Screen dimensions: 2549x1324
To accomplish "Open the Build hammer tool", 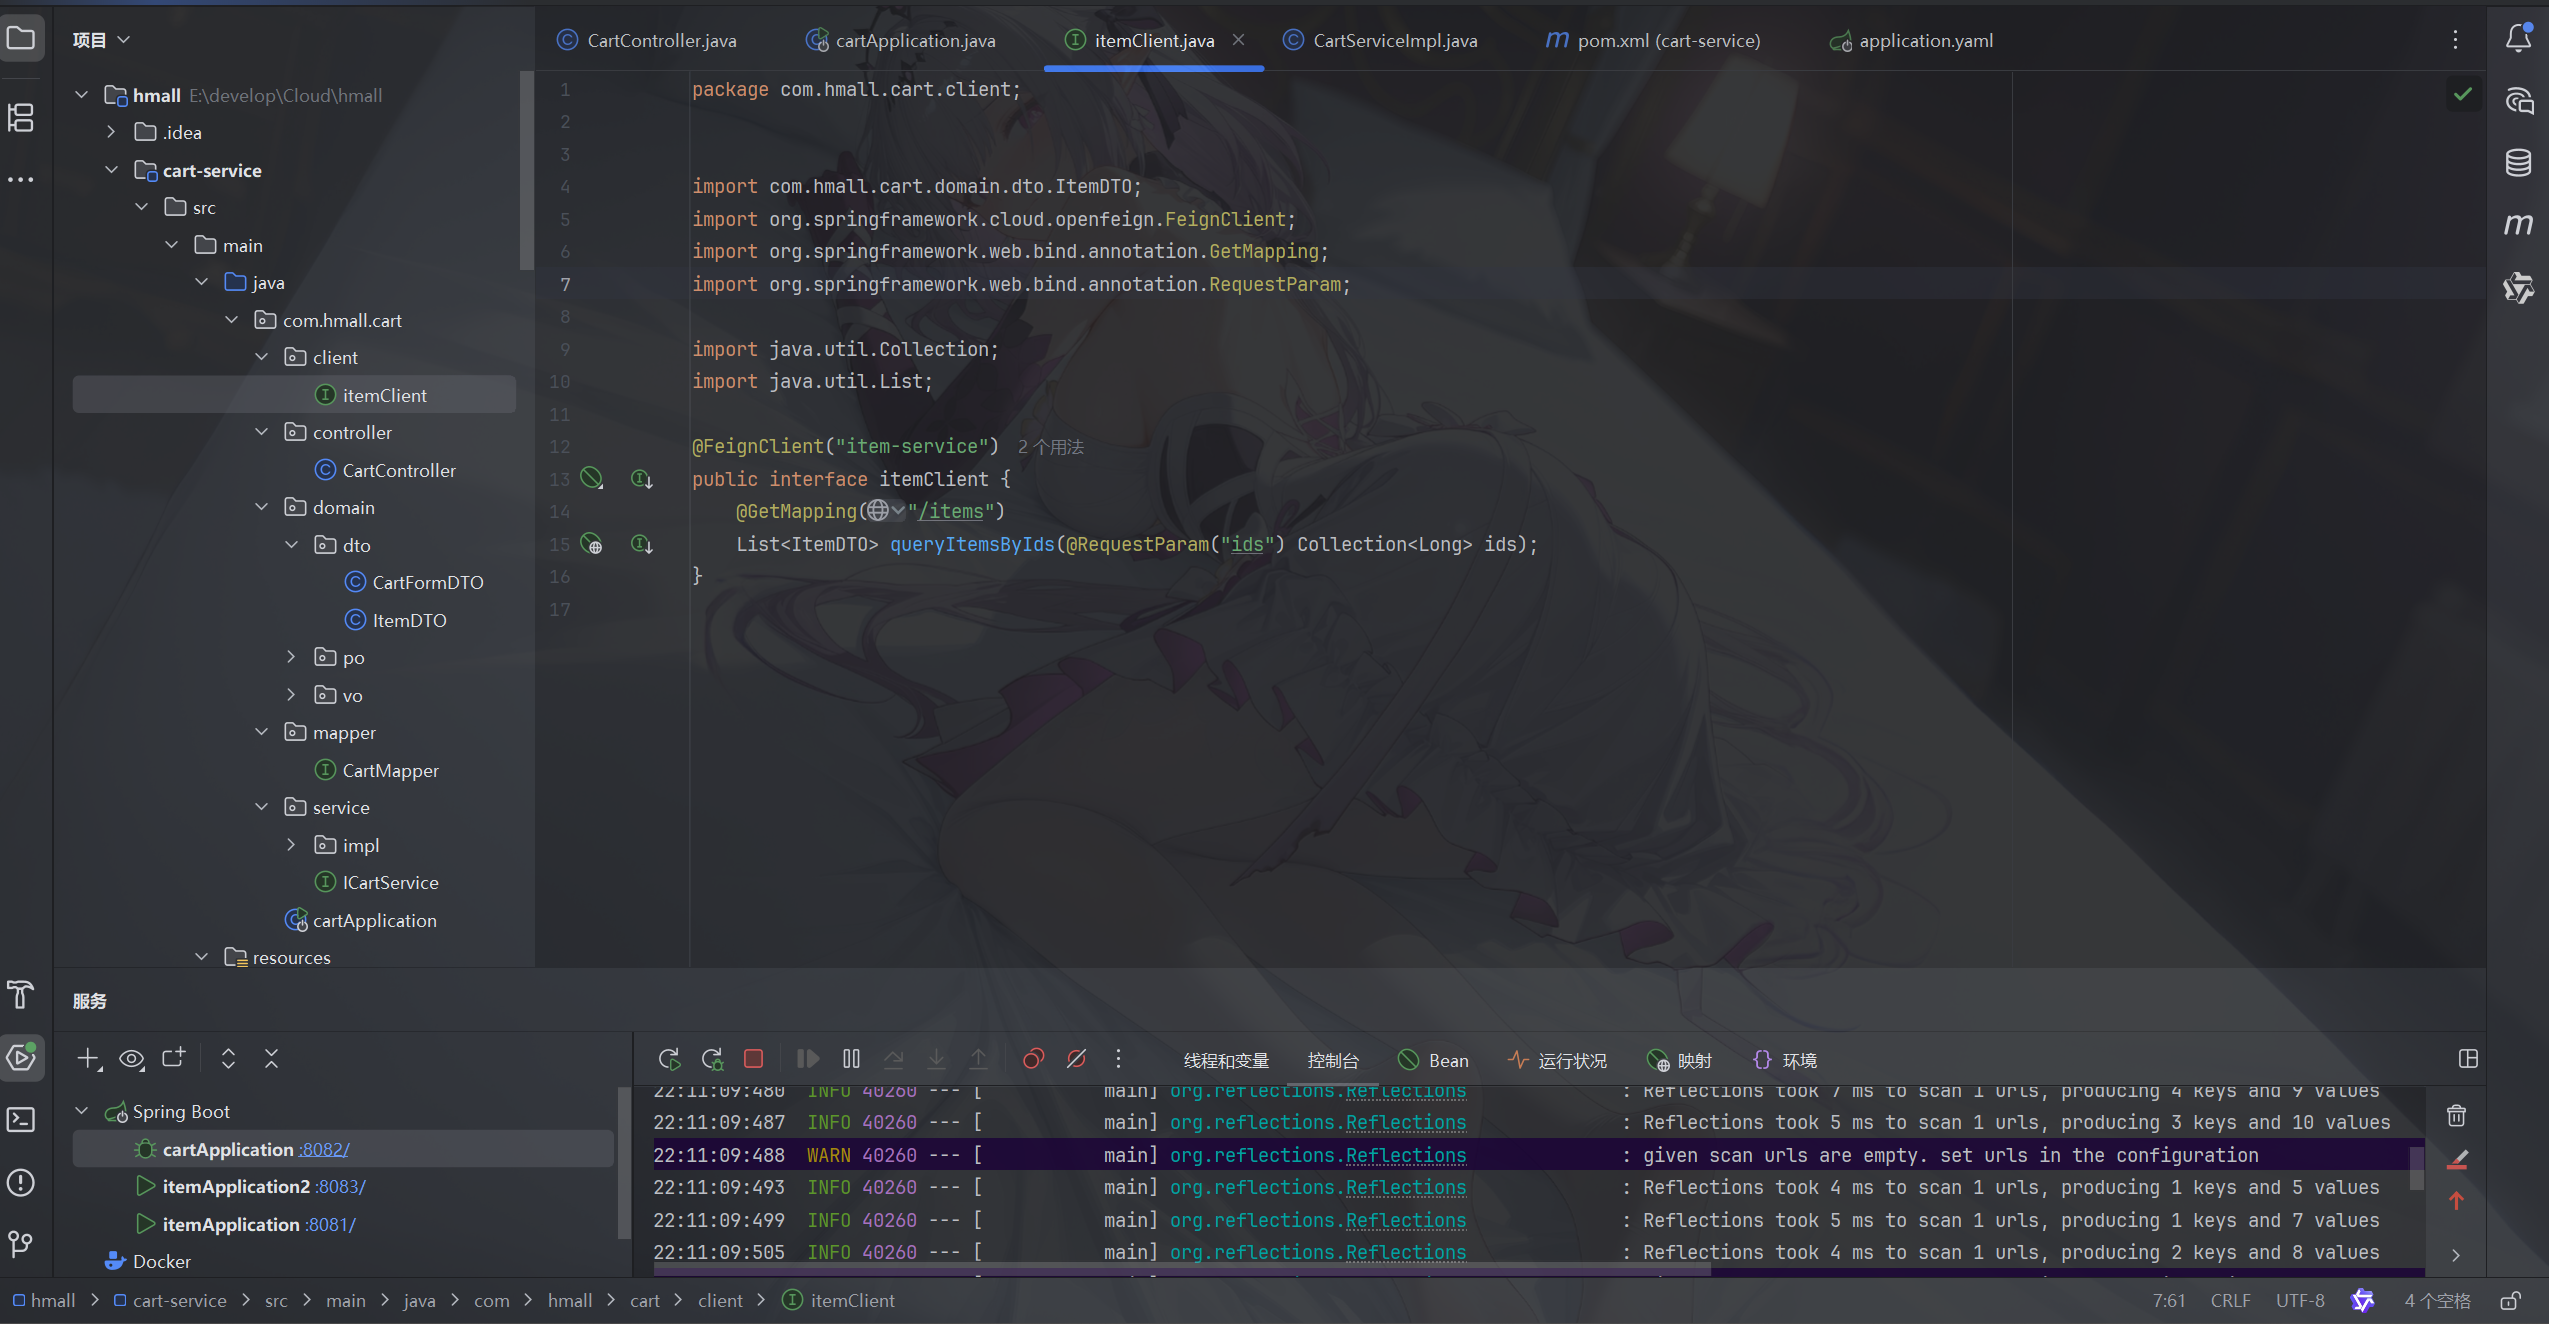I will [20, 995].
